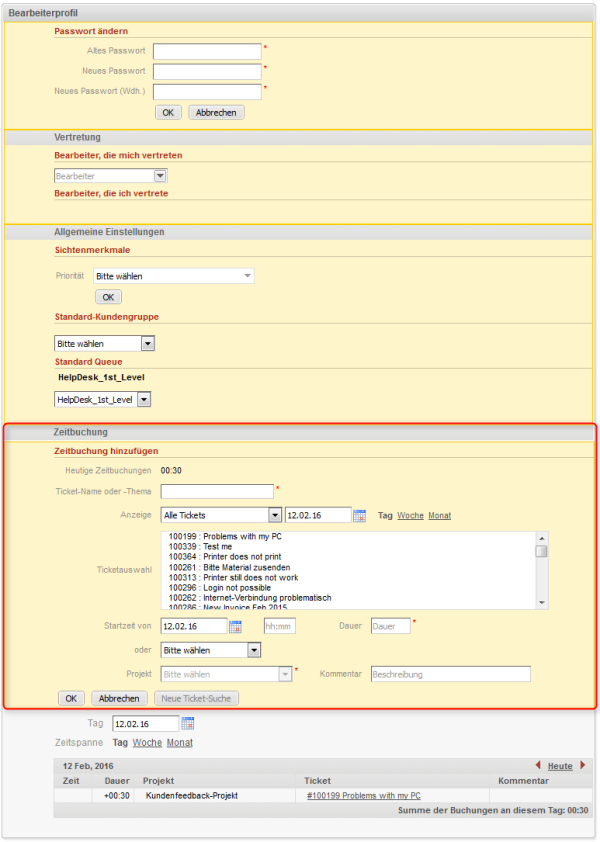Go to next day arrow right of Heute
600x842 pixels.
[x=583, y=765]
